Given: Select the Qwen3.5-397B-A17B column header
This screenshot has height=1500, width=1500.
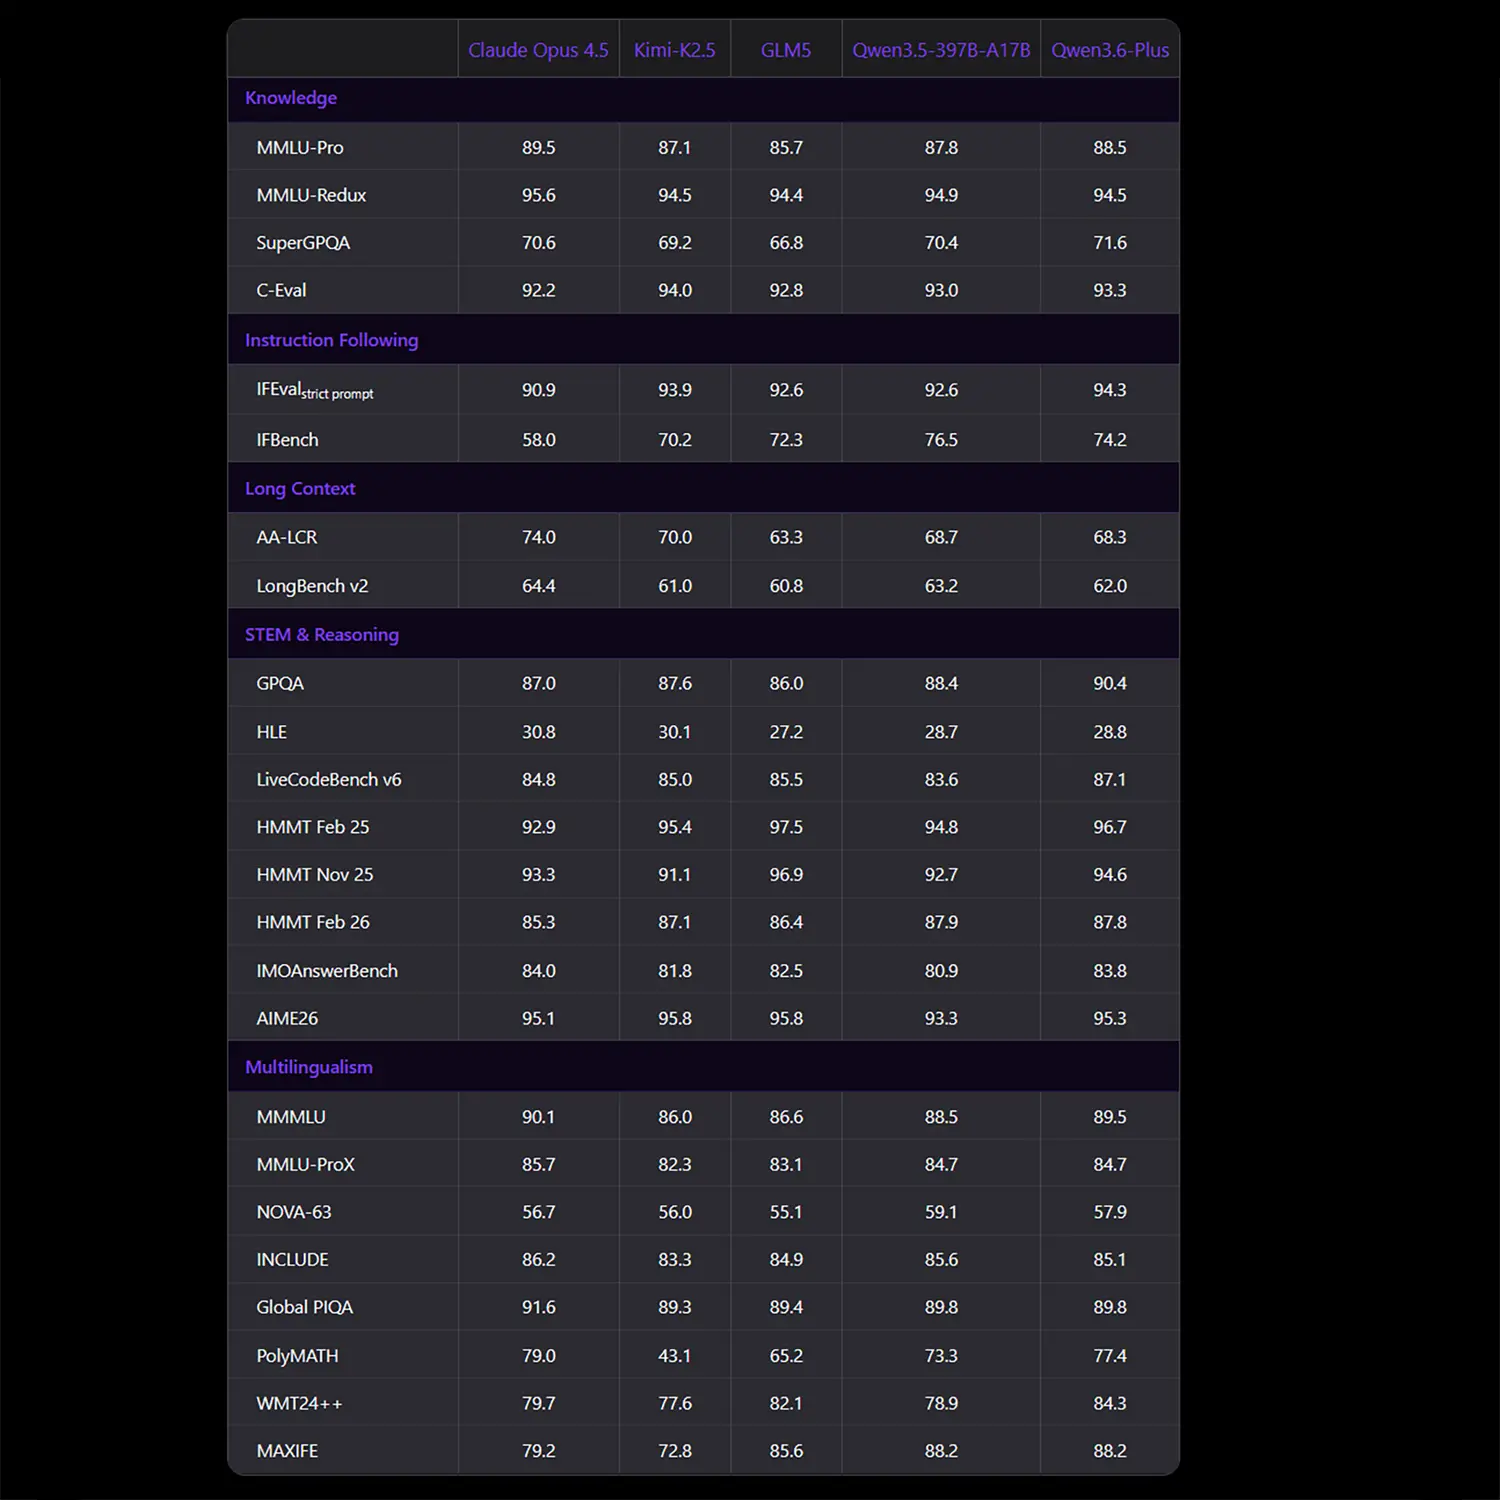Looking at the screenshot, I should coord(940,50).
